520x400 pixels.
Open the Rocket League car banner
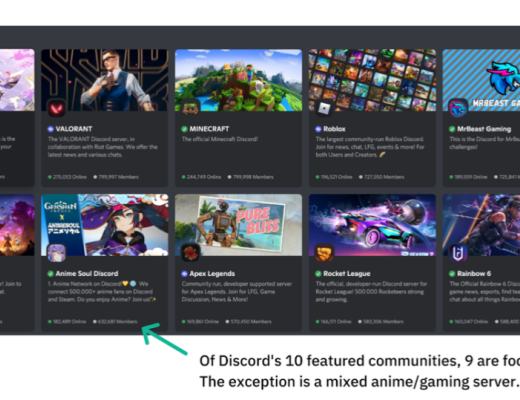pos(372,225)
